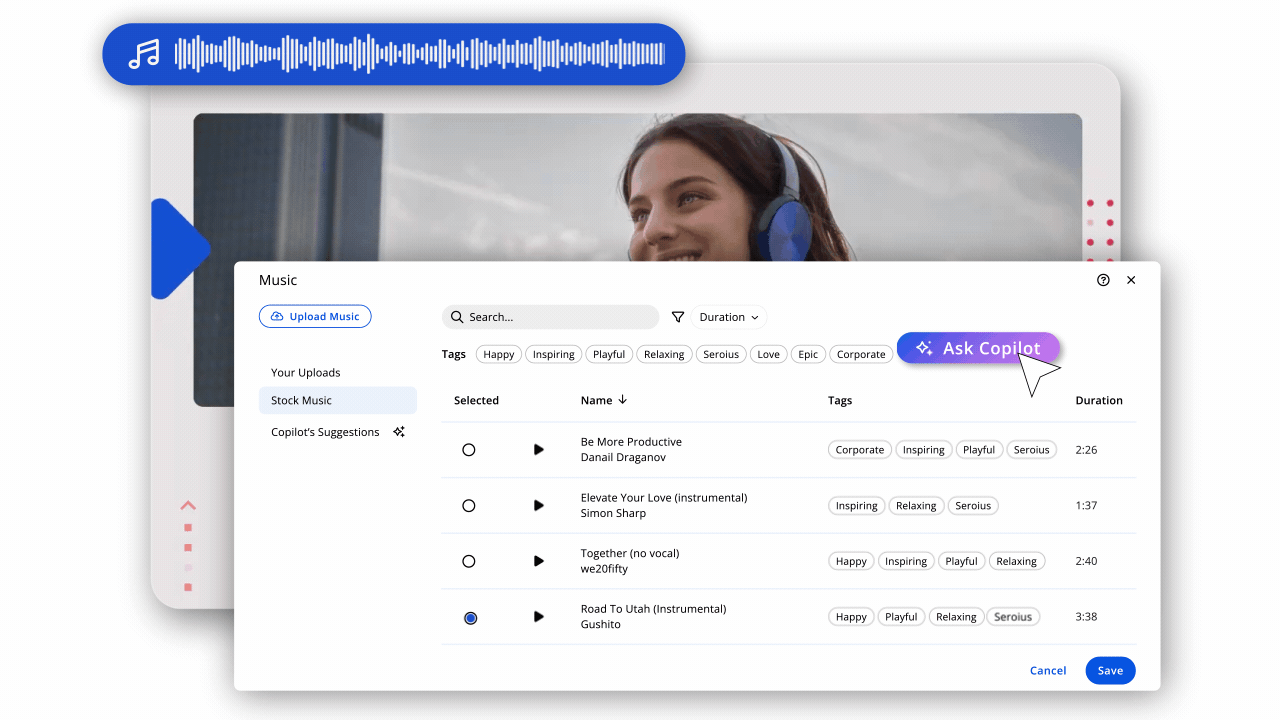Viewport: 1280px width, 720px height.
Task: Play Elevate Your Love preview
Action: coord(538,506)
